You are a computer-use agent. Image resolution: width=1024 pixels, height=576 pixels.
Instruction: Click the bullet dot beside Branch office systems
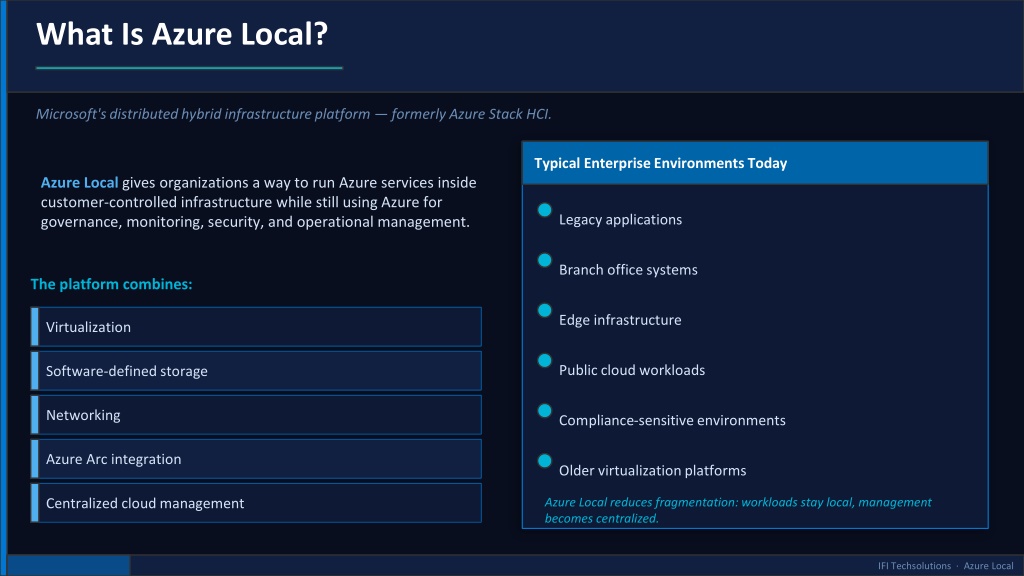tap(545, 261)
